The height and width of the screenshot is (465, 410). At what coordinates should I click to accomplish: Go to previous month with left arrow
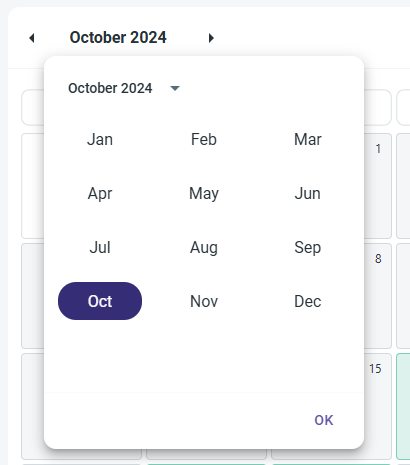[32, 38]
